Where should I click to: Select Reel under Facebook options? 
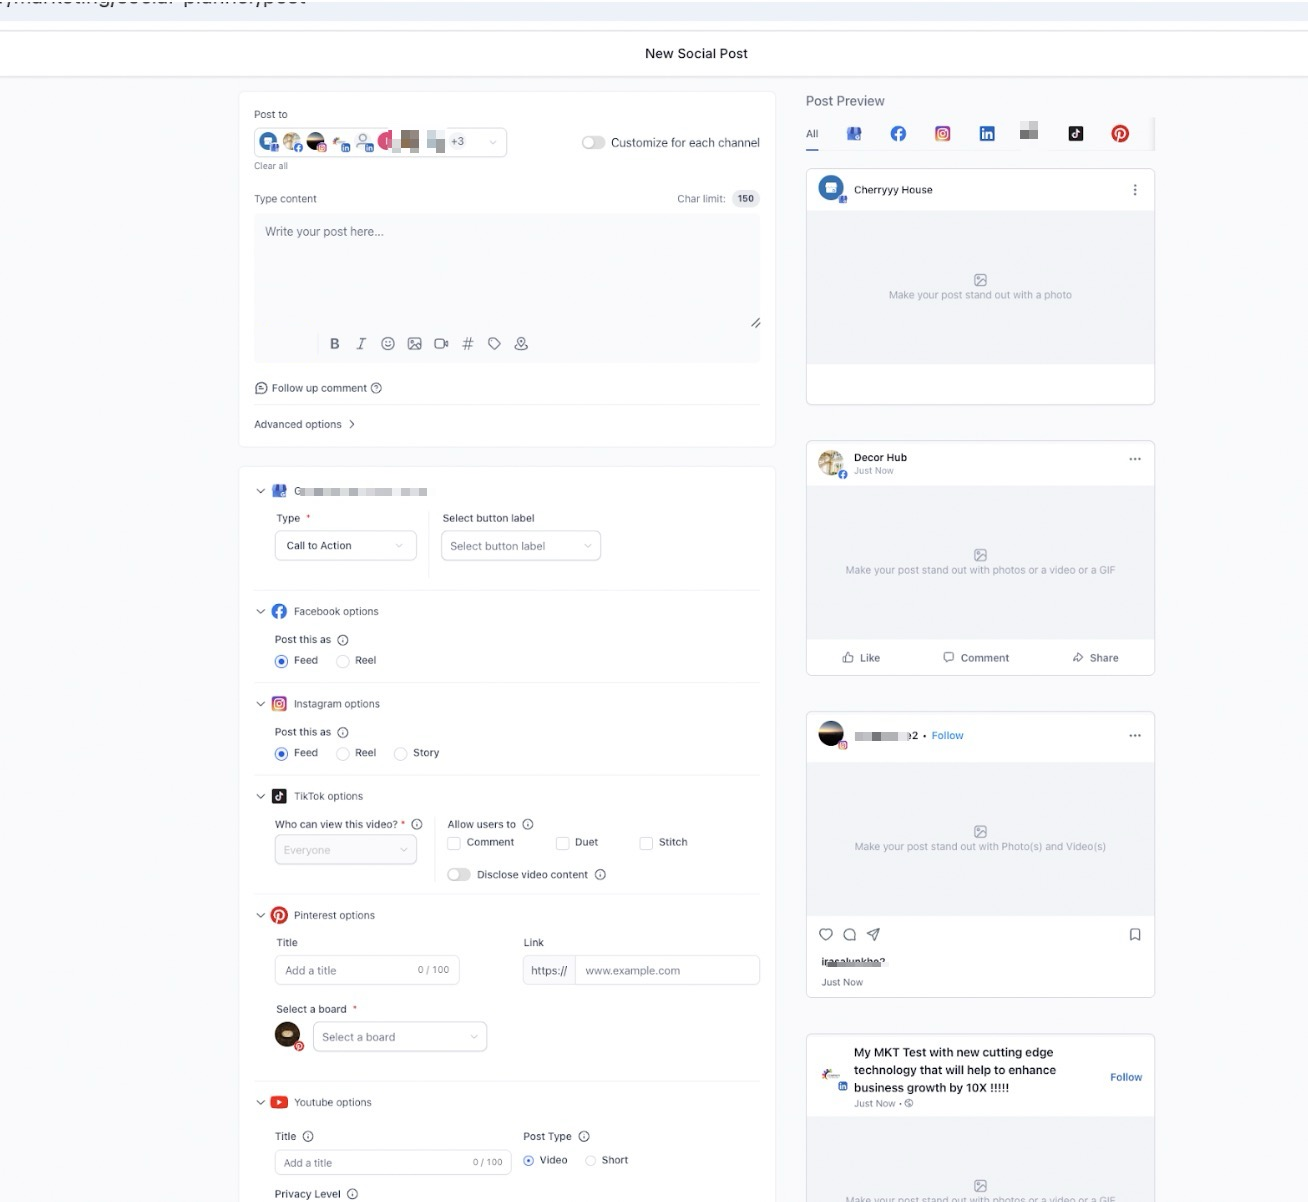tap(343, 661)
